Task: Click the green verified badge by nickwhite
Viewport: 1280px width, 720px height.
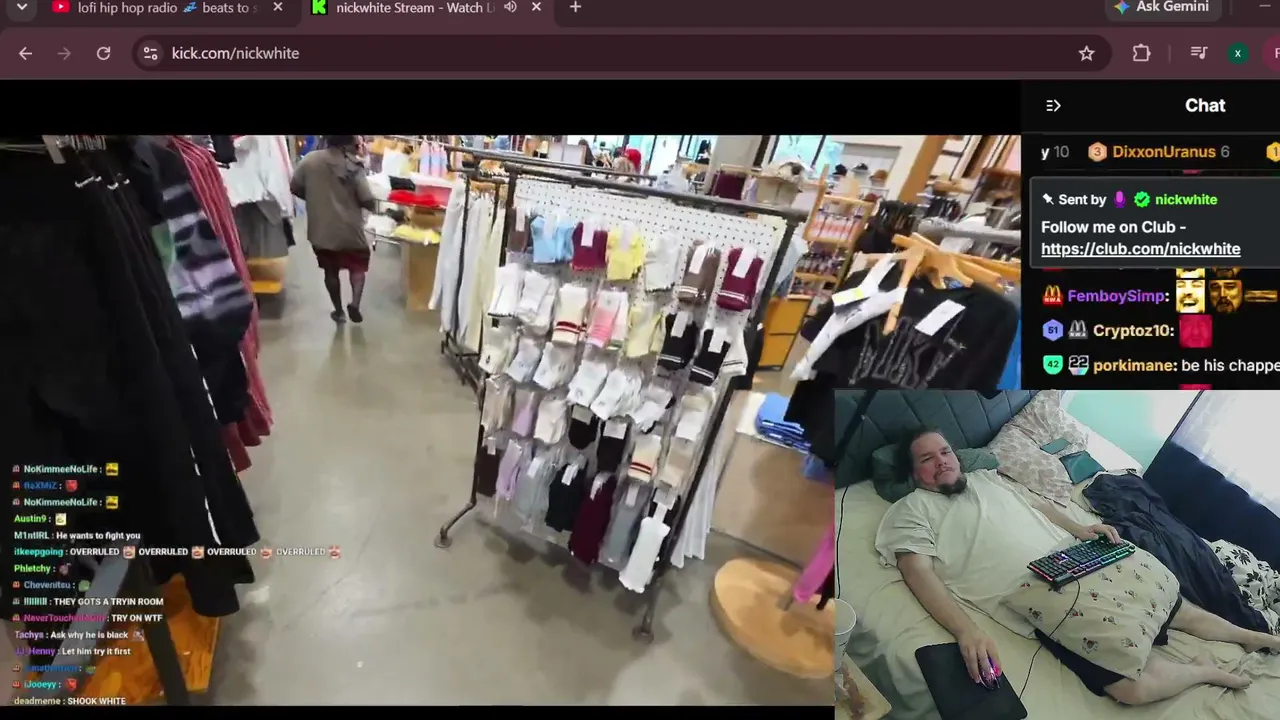Action: (x=1142, y=199)
